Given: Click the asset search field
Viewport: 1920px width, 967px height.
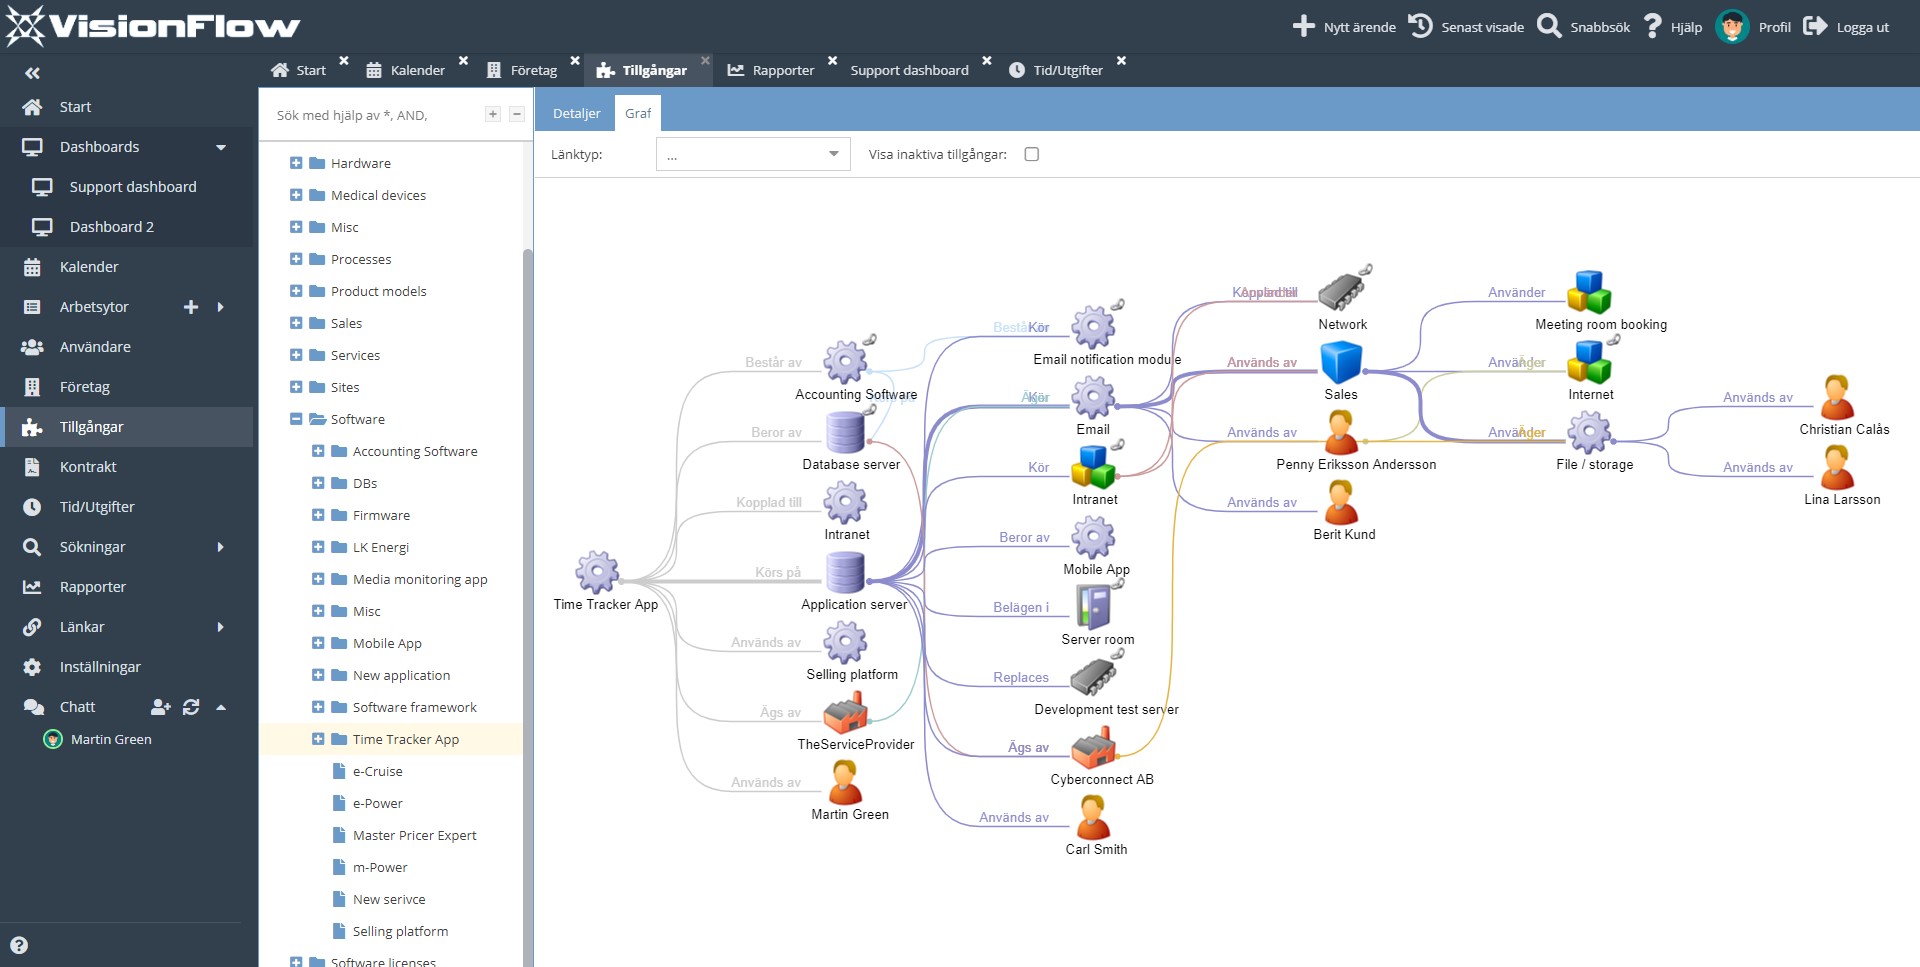Looking at the screenshot, I should (370, 114).
